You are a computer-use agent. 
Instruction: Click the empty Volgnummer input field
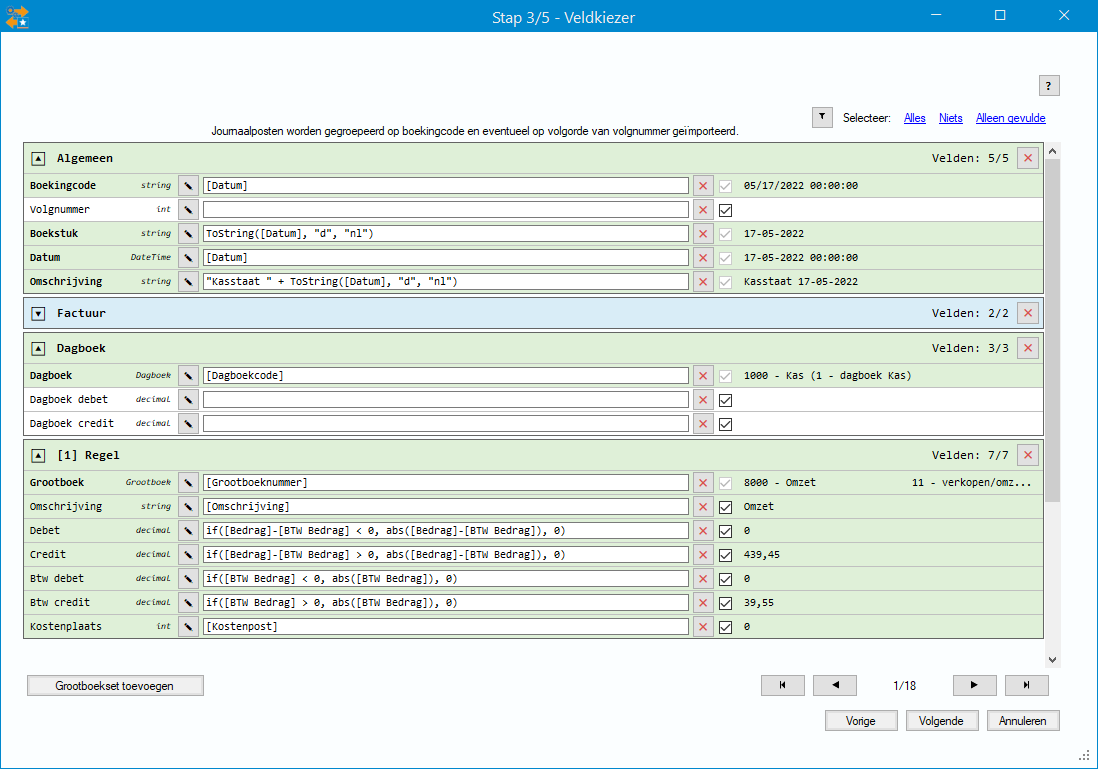coord(446,209)
